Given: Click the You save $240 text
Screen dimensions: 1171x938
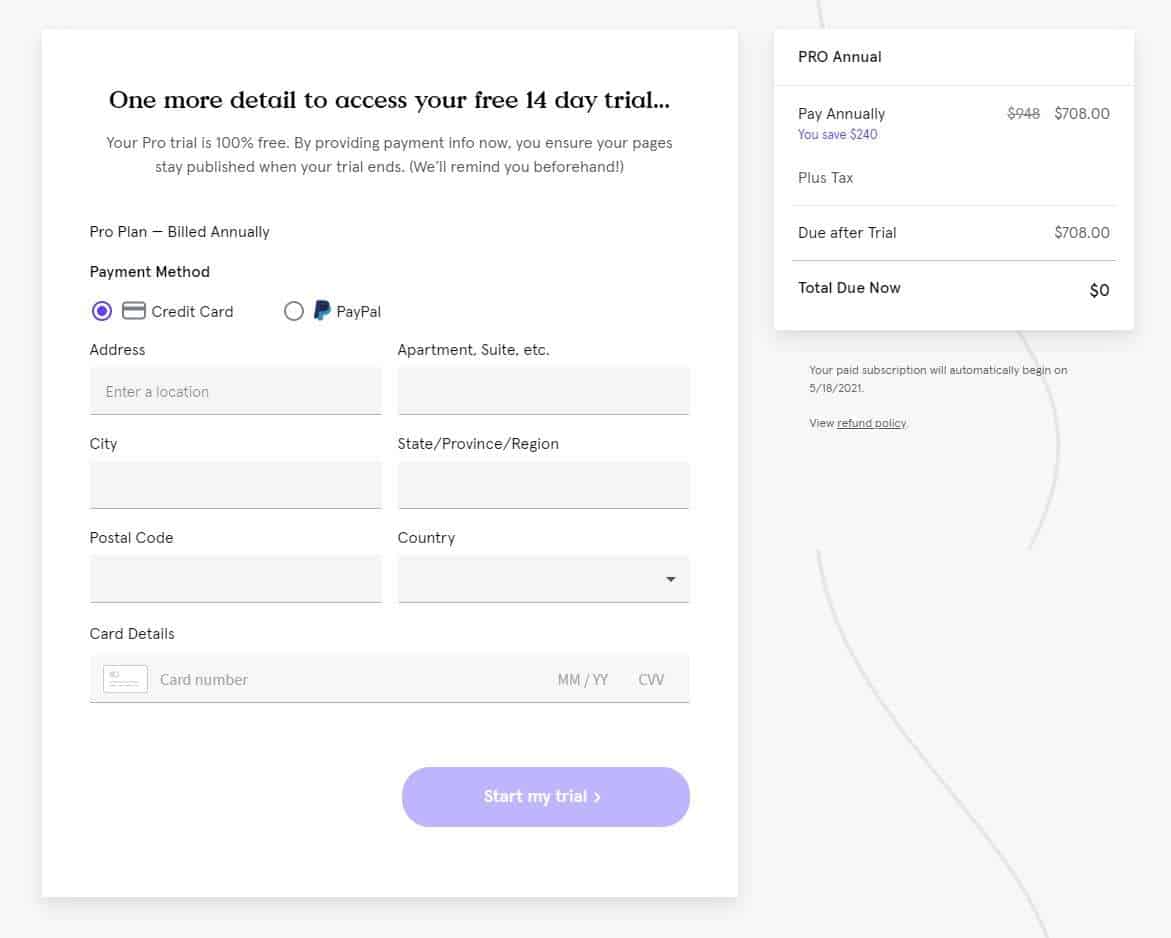Looking at the screenshot, I should (837, 134).
